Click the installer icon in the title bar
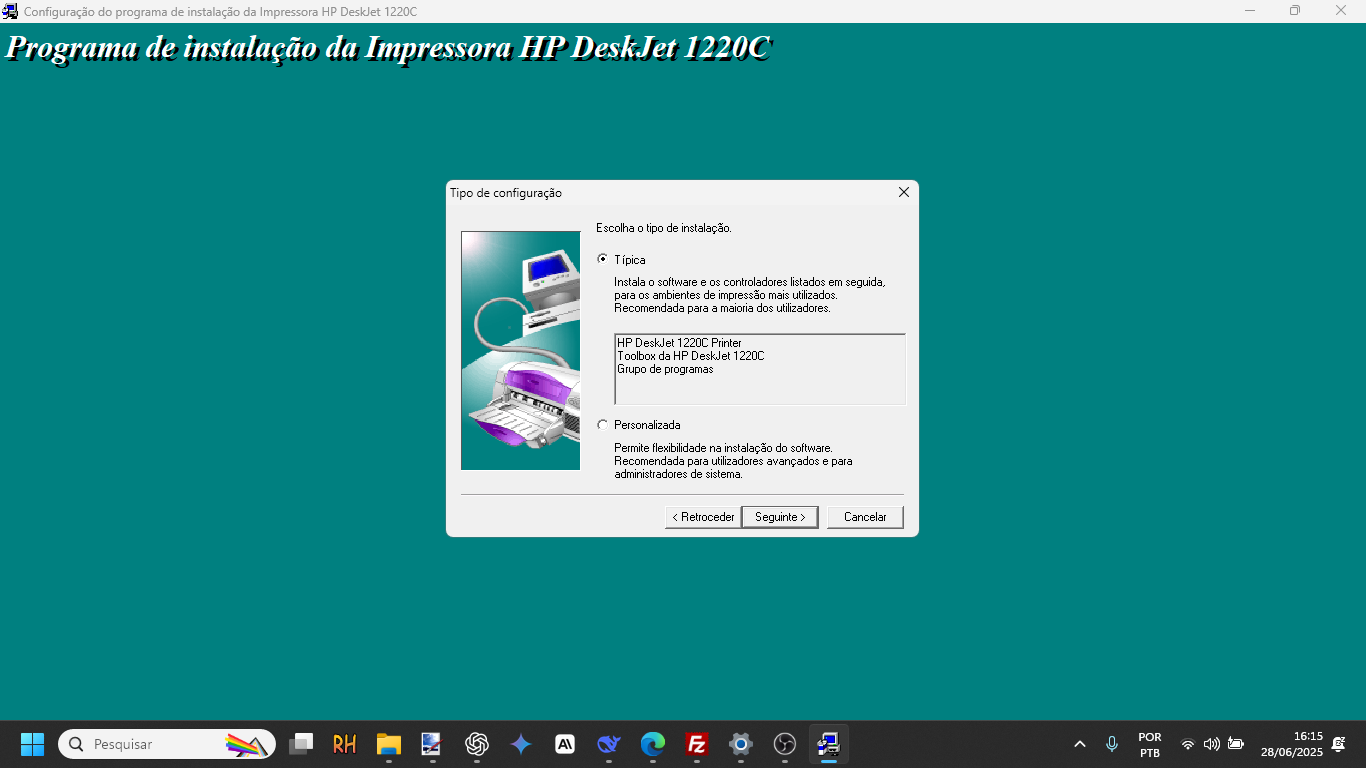 point(10,11)
